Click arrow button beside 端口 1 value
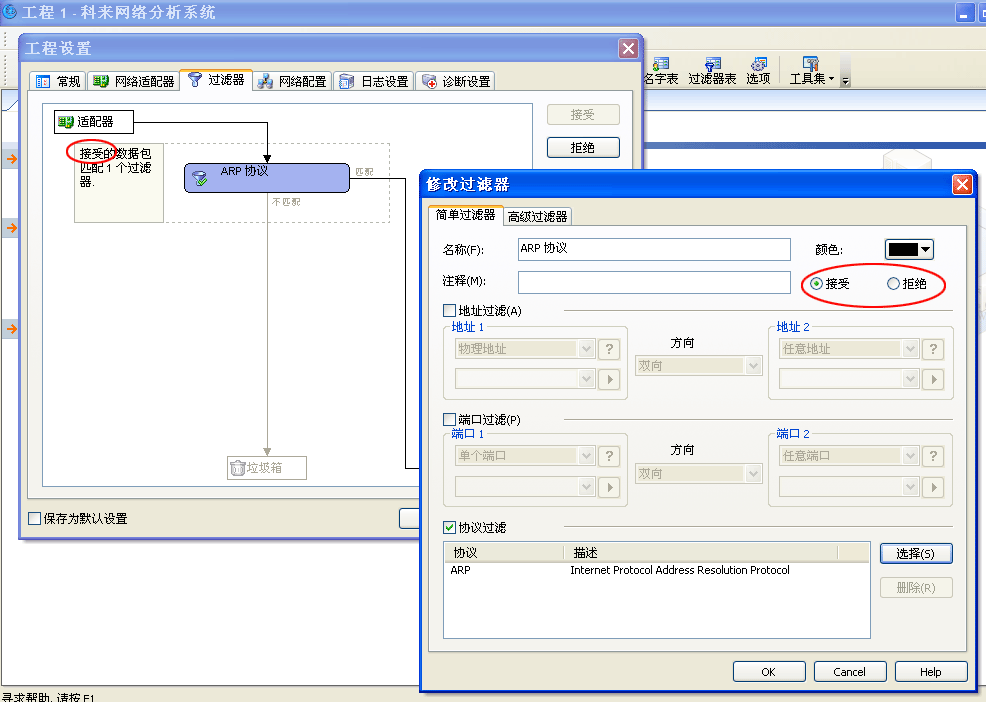 [609, 488]
